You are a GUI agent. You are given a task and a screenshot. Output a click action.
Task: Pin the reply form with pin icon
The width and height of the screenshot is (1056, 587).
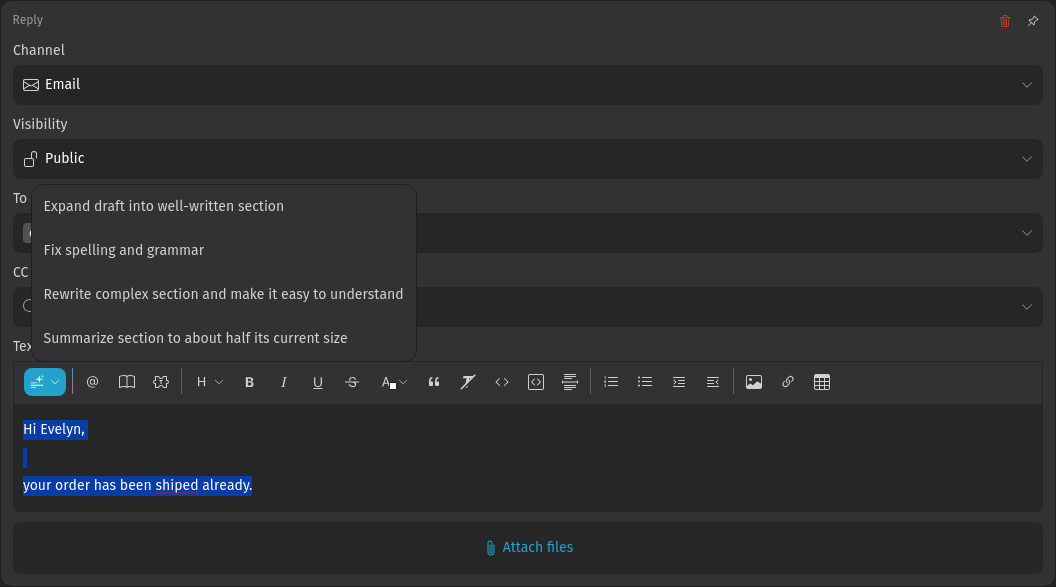(x=1033, y=21)
